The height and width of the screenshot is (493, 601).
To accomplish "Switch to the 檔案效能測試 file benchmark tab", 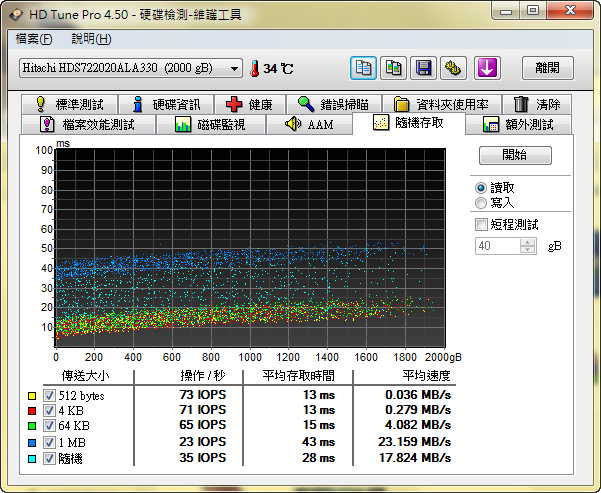I will click(88, 124).
